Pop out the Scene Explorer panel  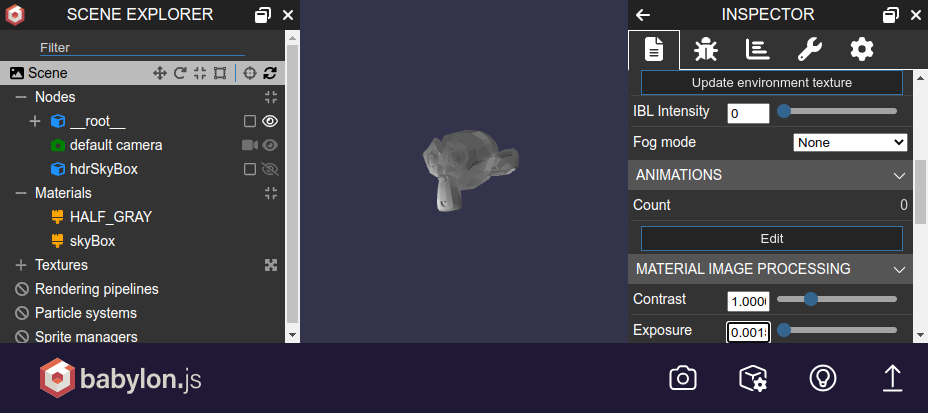coord(263,15)
